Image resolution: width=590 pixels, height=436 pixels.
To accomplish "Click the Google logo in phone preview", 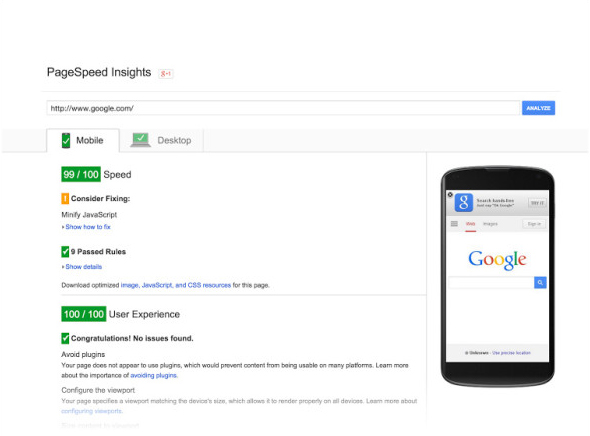I will pyautogui.click(x=497, y=259).
